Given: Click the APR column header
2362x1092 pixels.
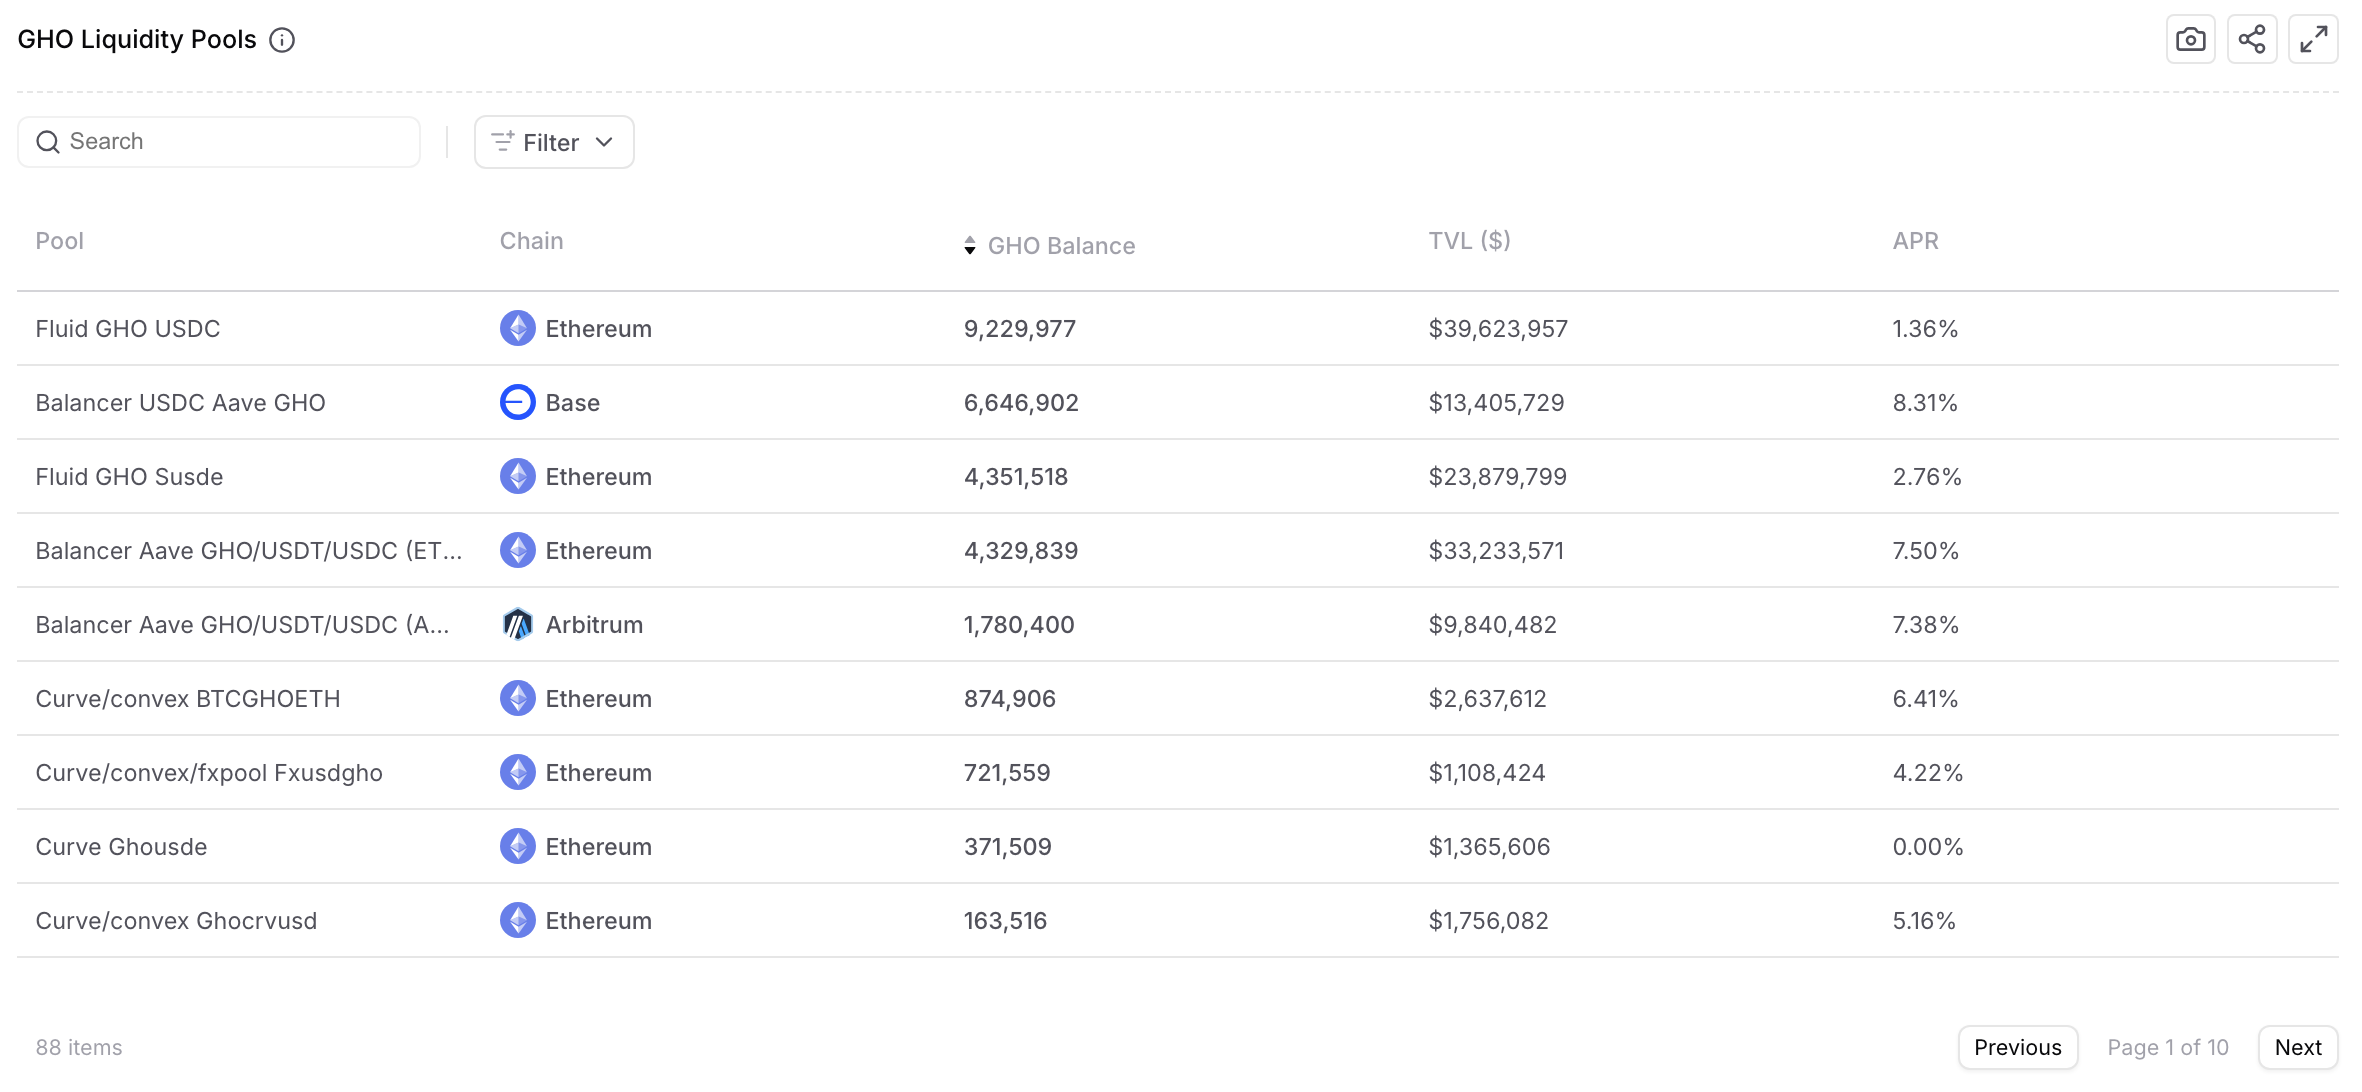Looking at the screenshot, I should [x=1915, y=241].
